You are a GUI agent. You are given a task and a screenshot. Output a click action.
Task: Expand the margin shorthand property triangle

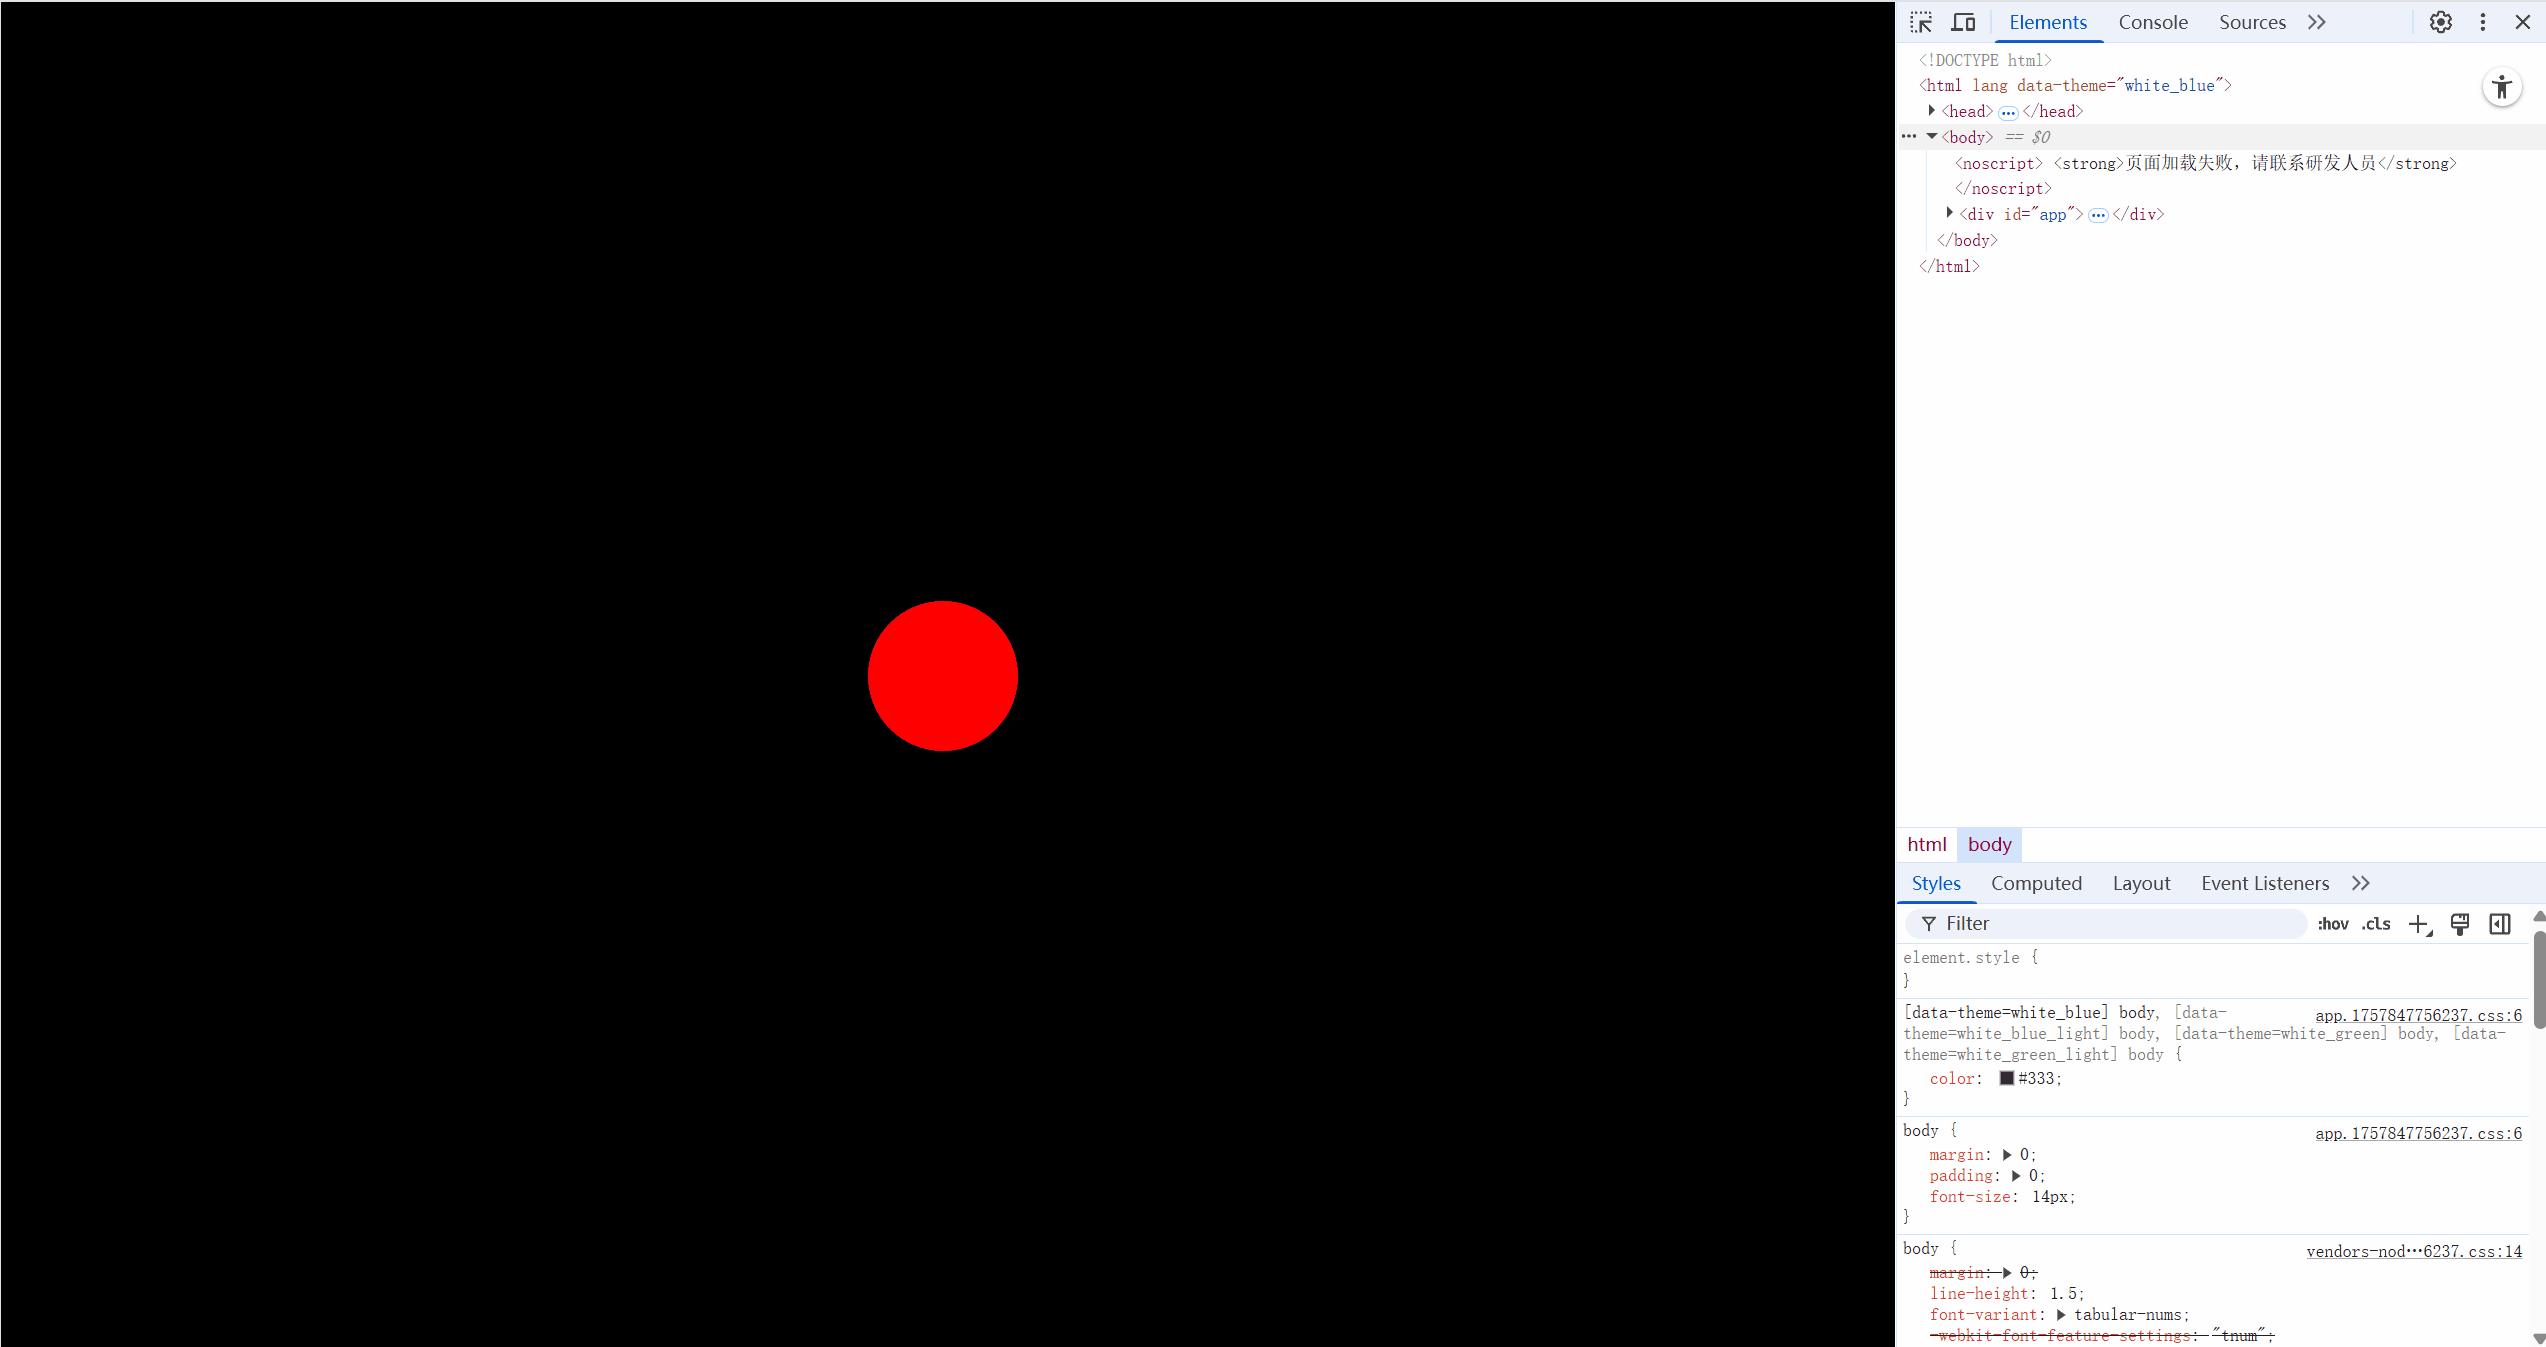click(x=2007, y=1155)
